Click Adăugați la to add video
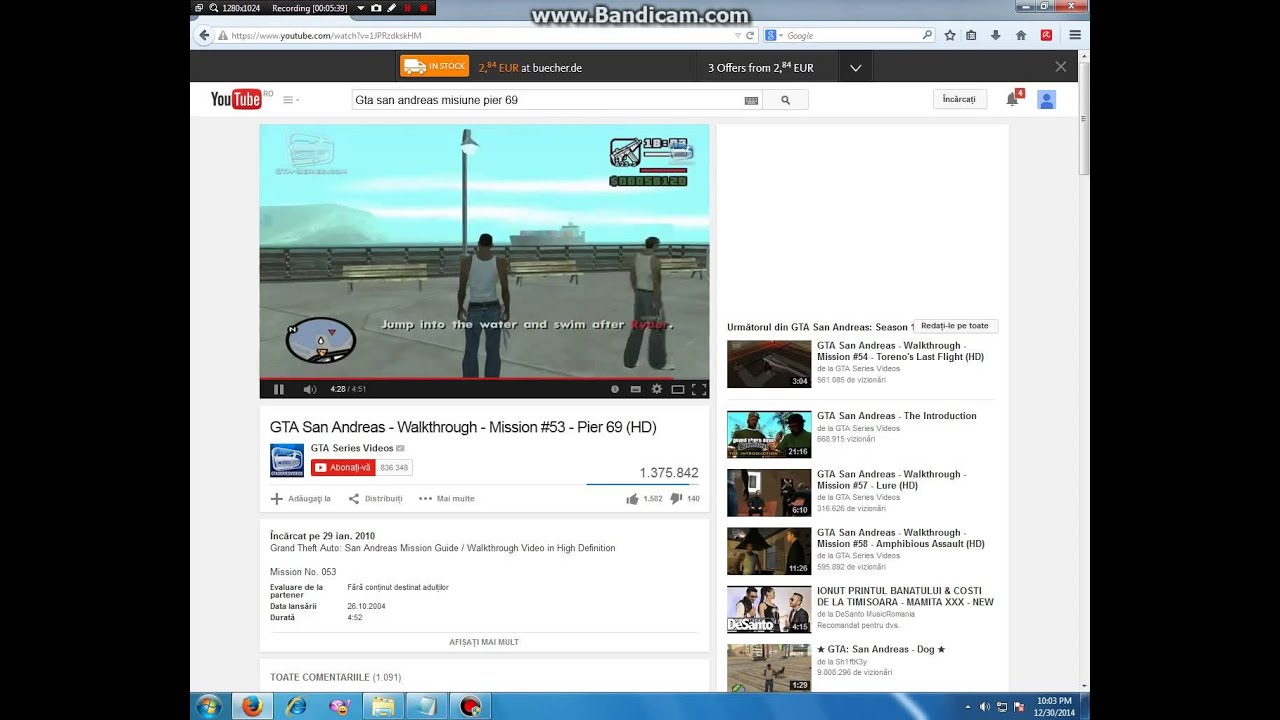The height and width of the screenshot is (720, 1280). click(x=301, y=498)
